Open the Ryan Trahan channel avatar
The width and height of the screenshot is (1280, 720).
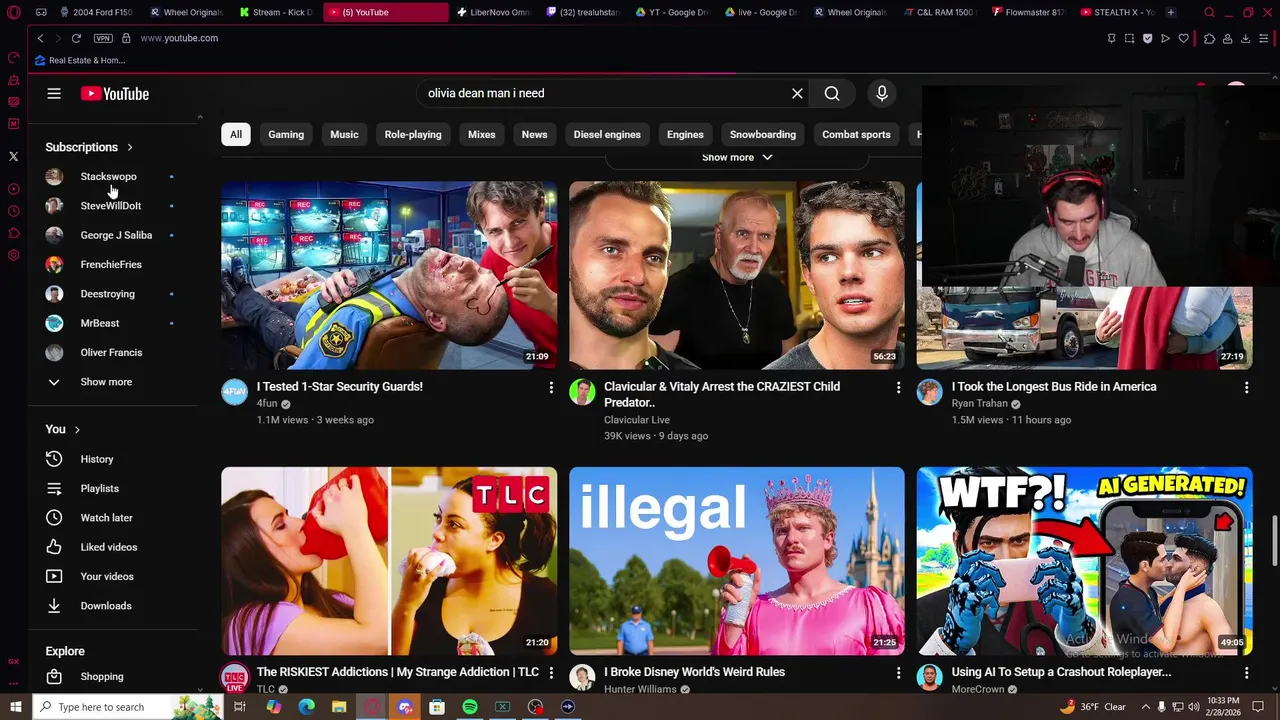(930, 392)
